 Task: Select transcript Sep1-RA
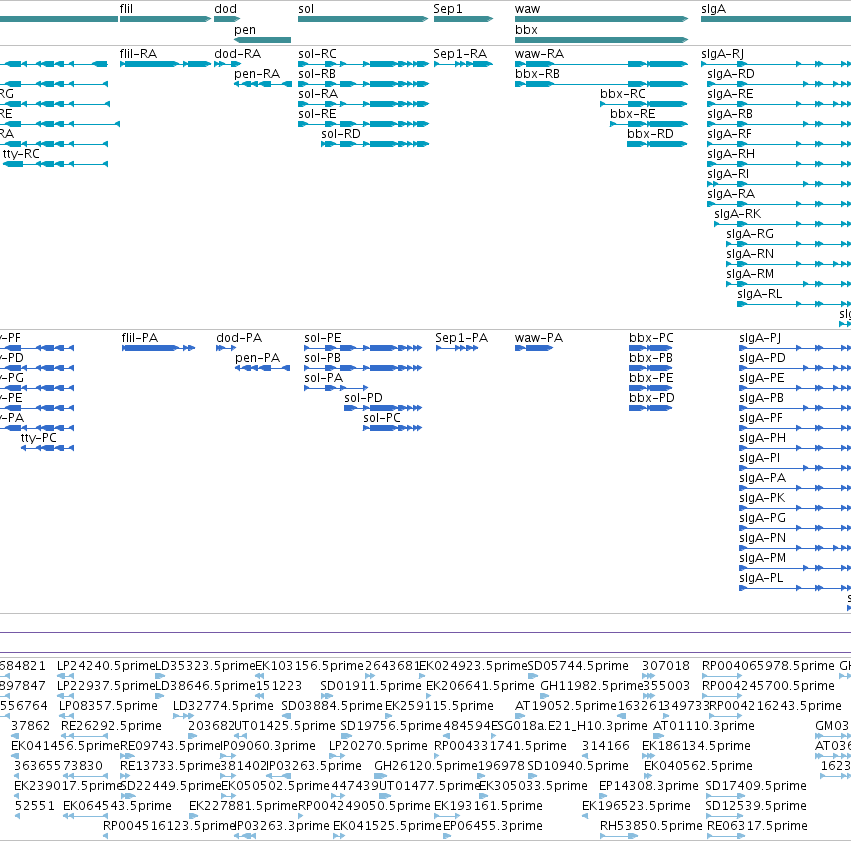(x=463, y=64)
